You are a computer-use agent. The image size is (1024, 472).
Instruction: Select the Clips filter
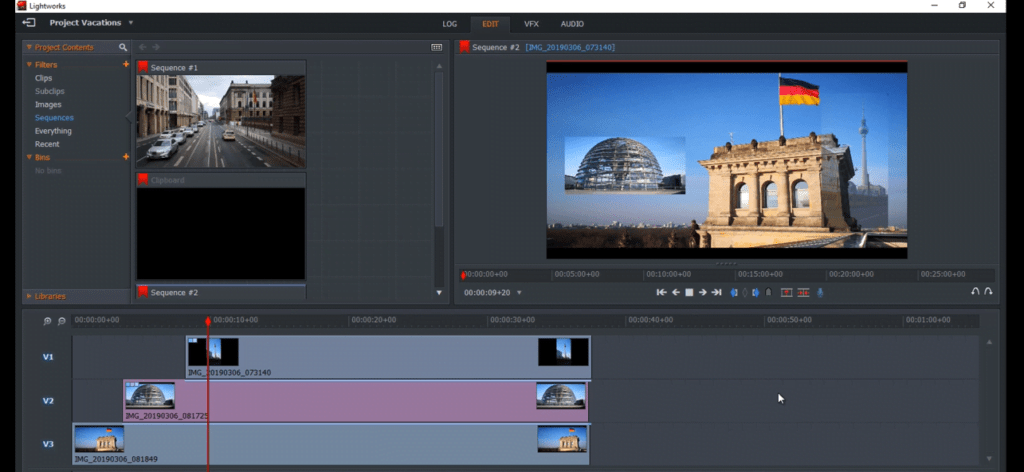pyautogui.click(x=44, y=78)
